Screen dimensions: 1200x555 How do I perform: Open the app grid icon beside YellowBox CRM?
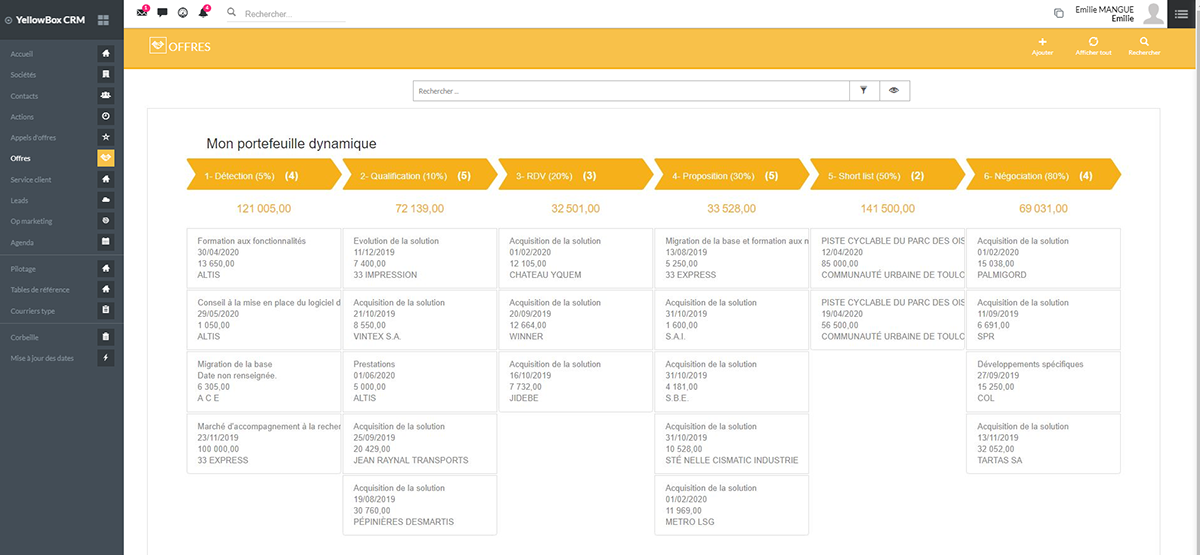tap(104, 20)
